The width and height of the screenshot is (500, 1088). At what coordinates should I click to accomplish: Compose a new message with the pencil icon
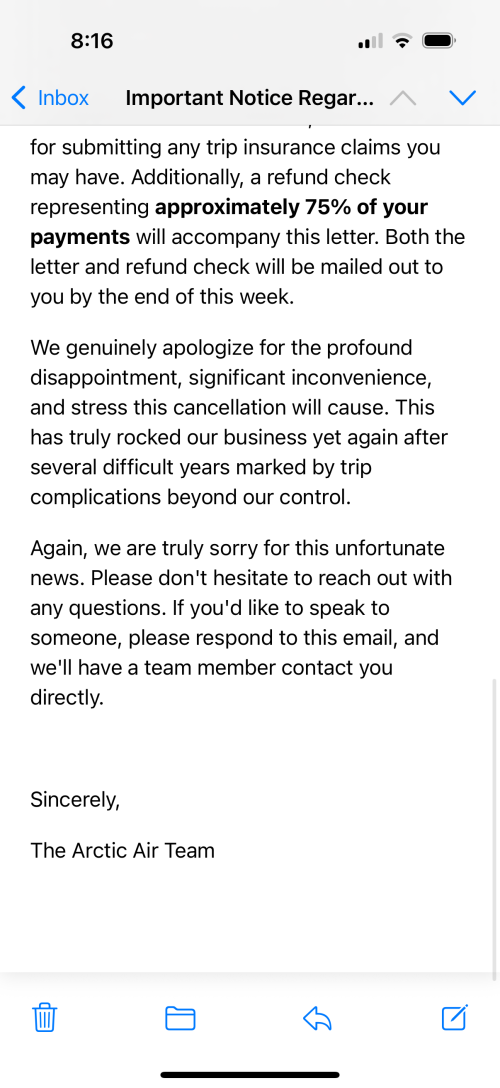pyautogui.click(x=455, y=1017)
